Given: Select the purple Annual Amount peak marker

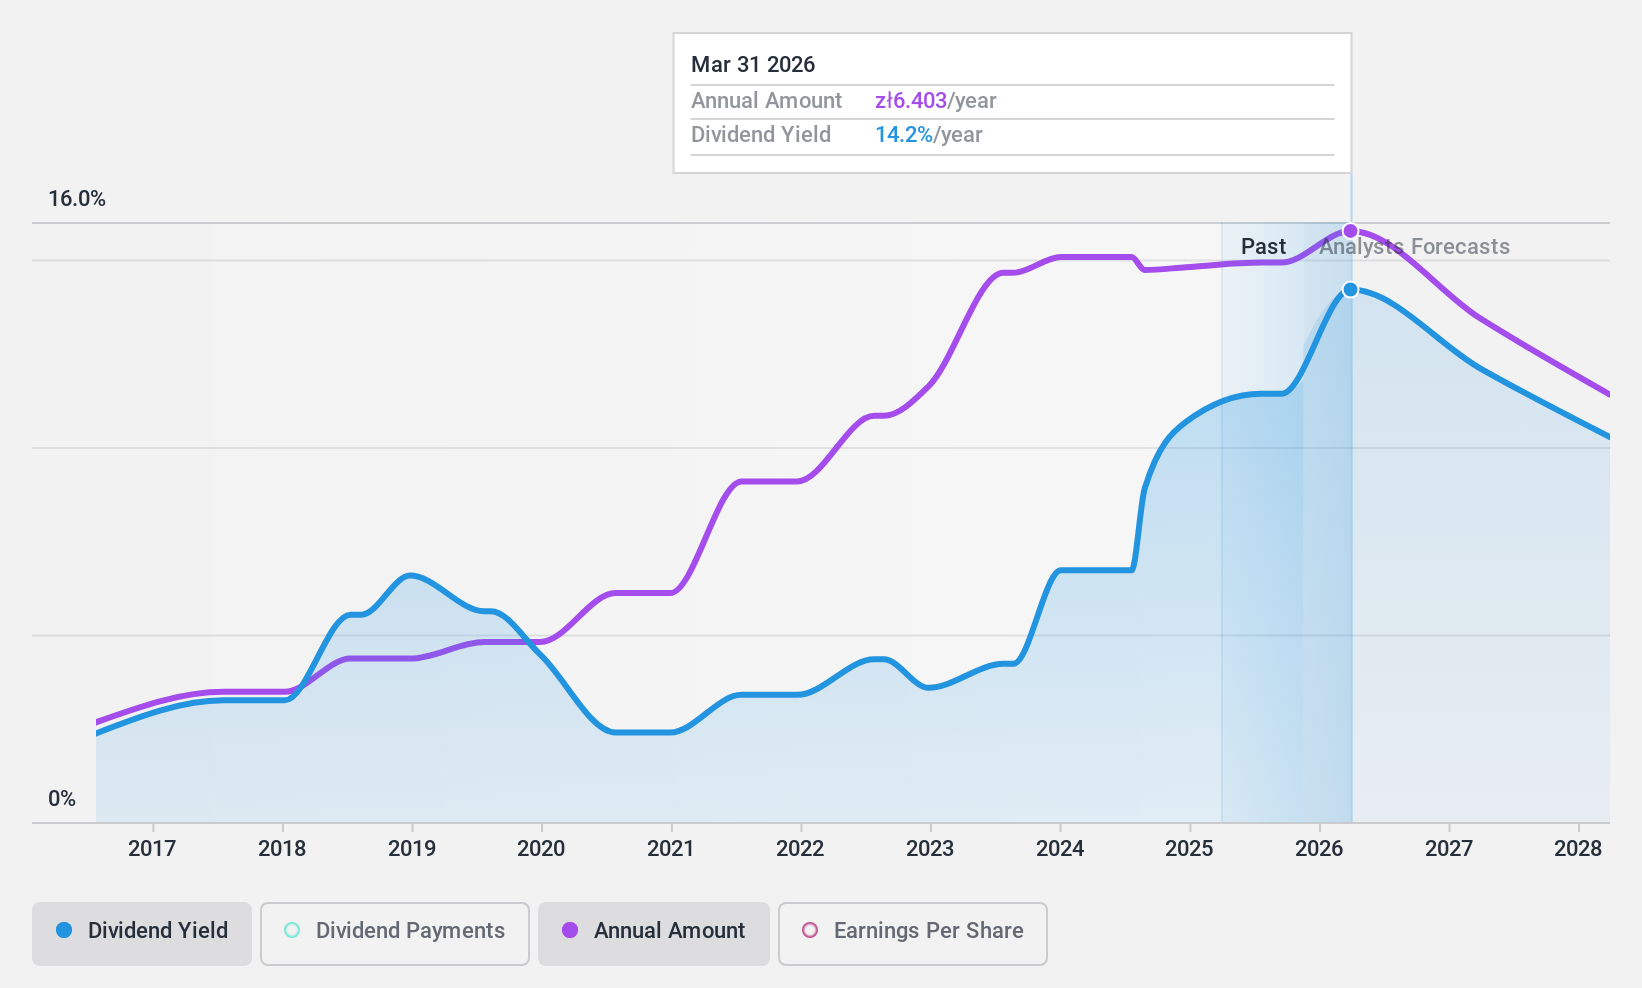Looking at the screenshot, I should tap(1350, 230).
